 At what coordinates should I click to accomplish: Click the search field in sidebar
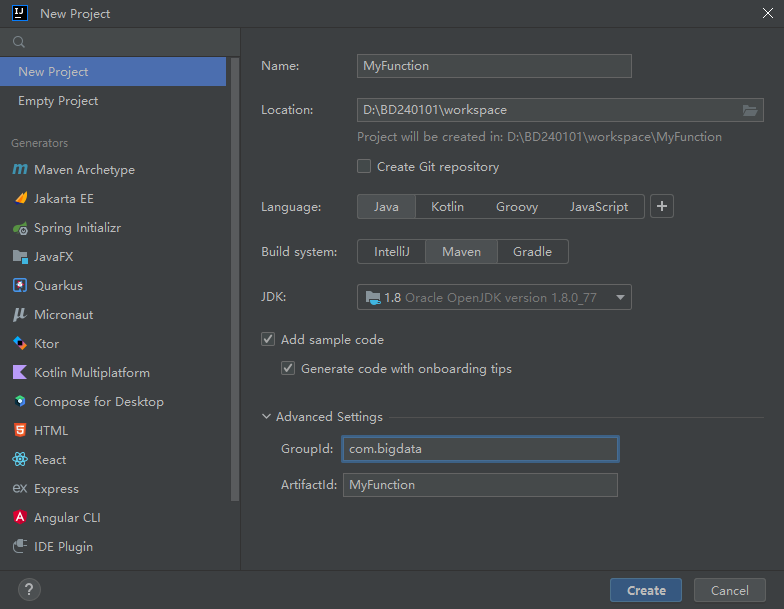click(120, 42)
